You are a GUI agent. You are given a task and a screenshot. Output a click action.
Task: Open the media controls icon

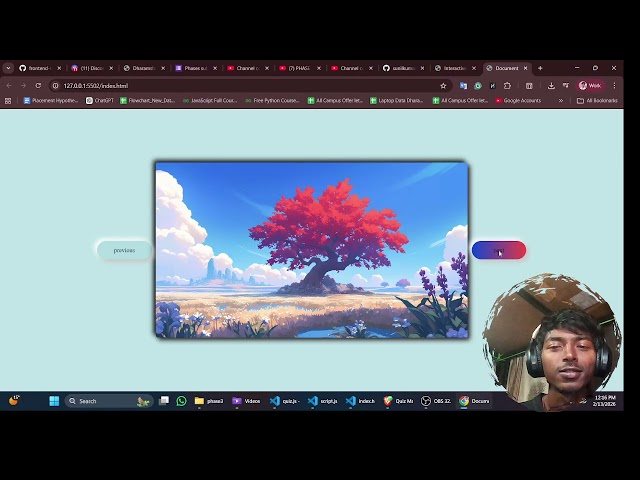[566, 86]
